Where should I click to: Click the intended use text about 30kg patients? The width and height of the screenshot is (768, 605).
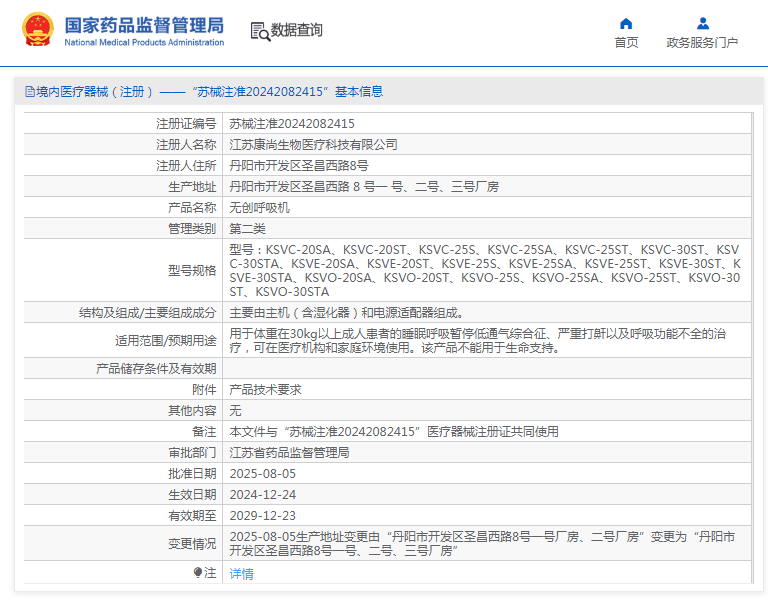(478, 341)
